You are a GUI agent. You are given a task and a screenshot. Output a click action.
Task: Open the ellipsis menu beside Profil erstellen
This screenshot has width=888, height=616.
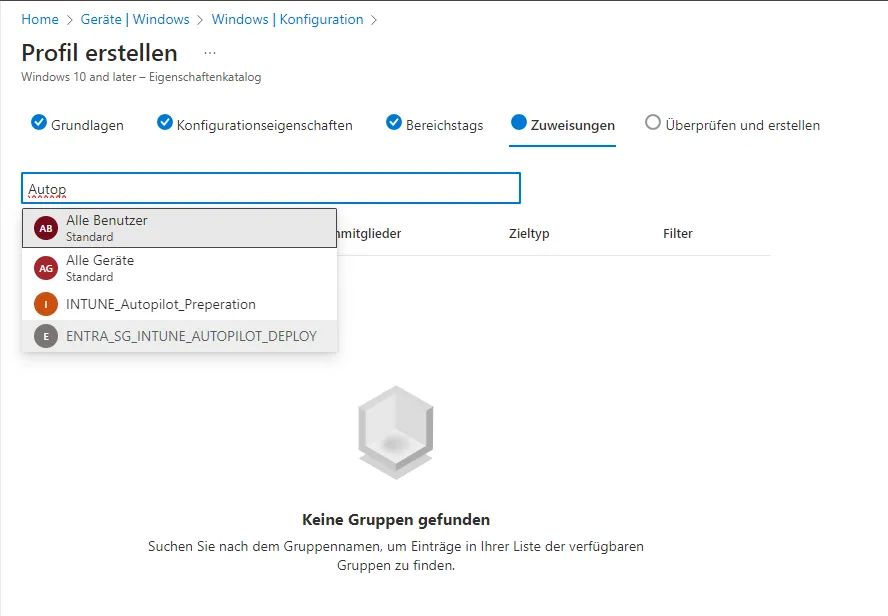tap(209, 52)
